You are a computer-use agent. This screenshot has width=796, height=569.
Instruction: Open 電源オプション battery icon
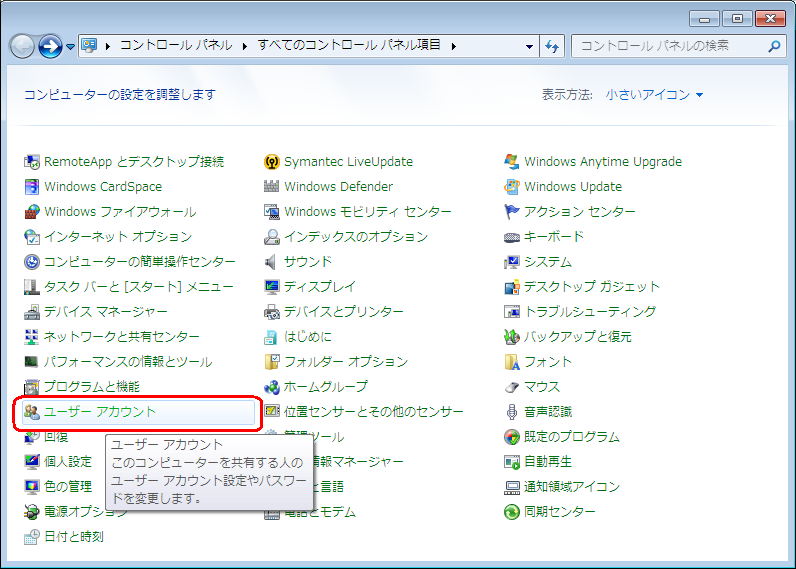coord(31,512)
